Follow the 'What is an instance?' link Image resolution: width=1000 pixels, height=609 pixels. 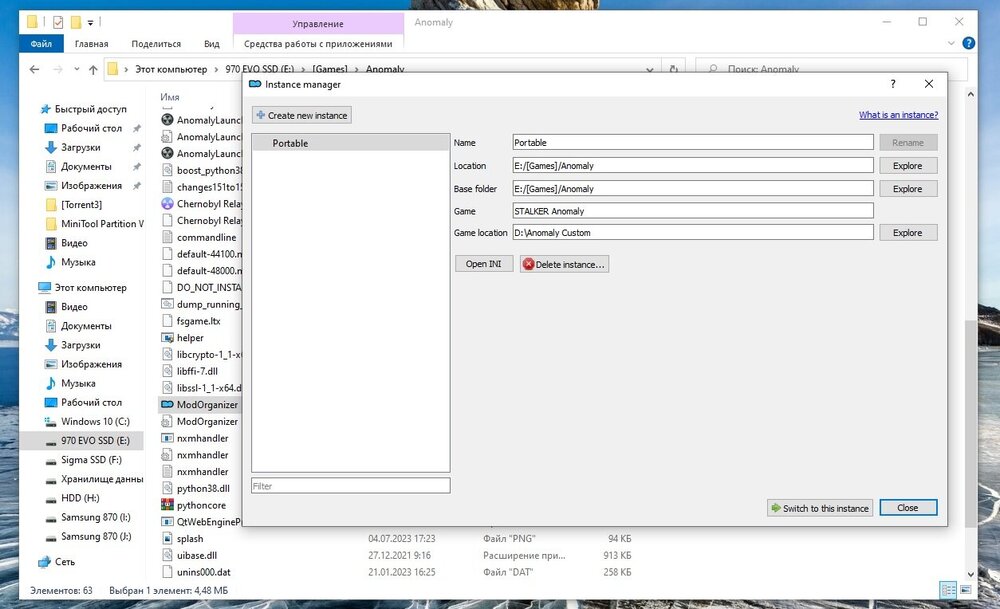pos(898,115)
